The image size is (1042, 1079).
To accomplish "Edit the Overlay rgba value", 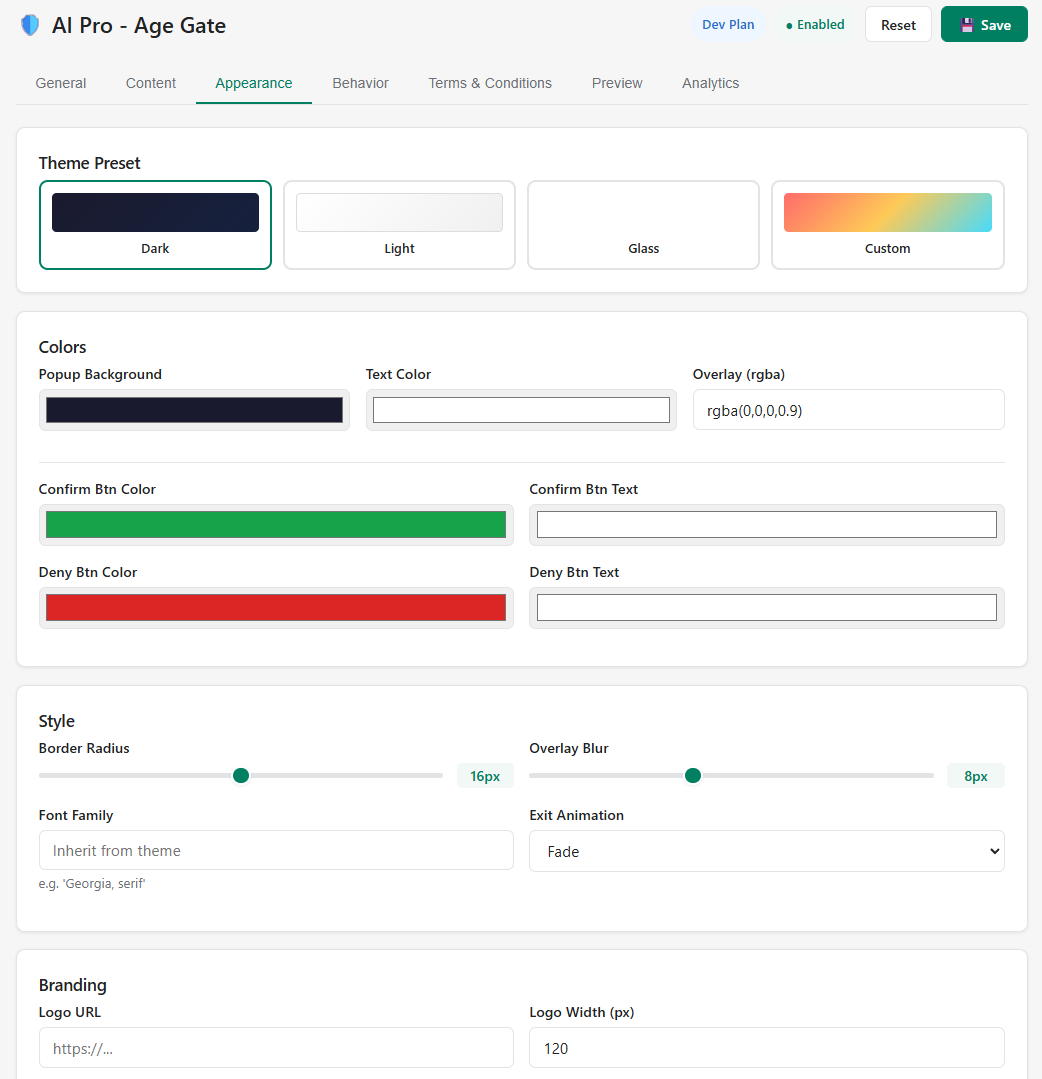I will (x=848, y=409).
